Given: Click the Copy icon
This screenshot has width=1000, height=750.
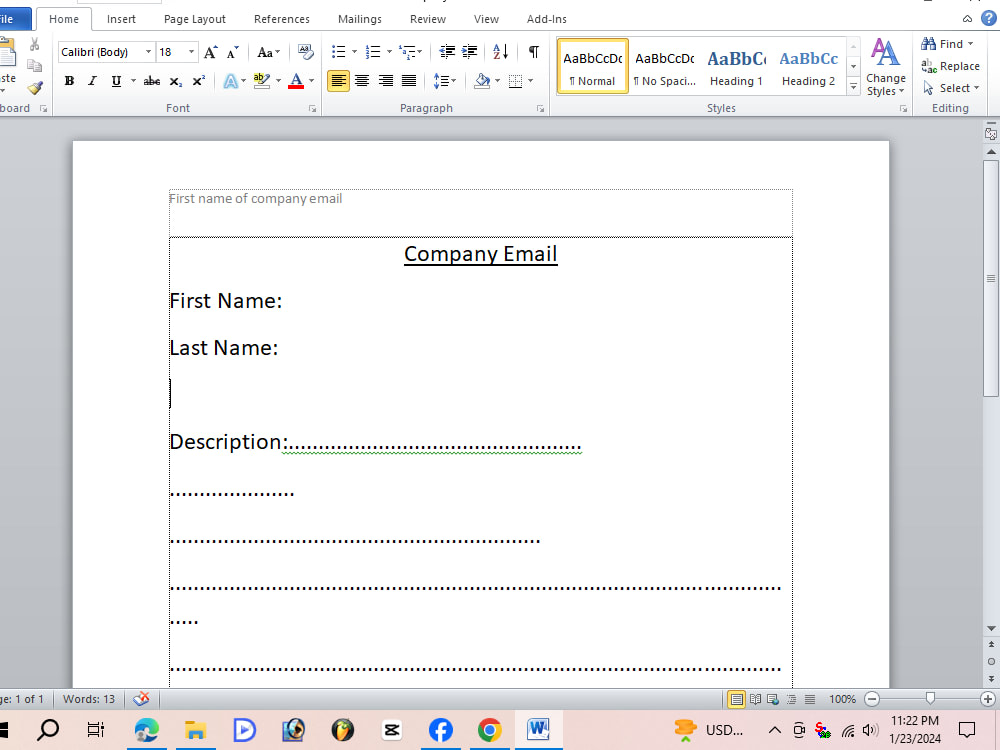Looking at the screenshot, I should tap(35, 66).
